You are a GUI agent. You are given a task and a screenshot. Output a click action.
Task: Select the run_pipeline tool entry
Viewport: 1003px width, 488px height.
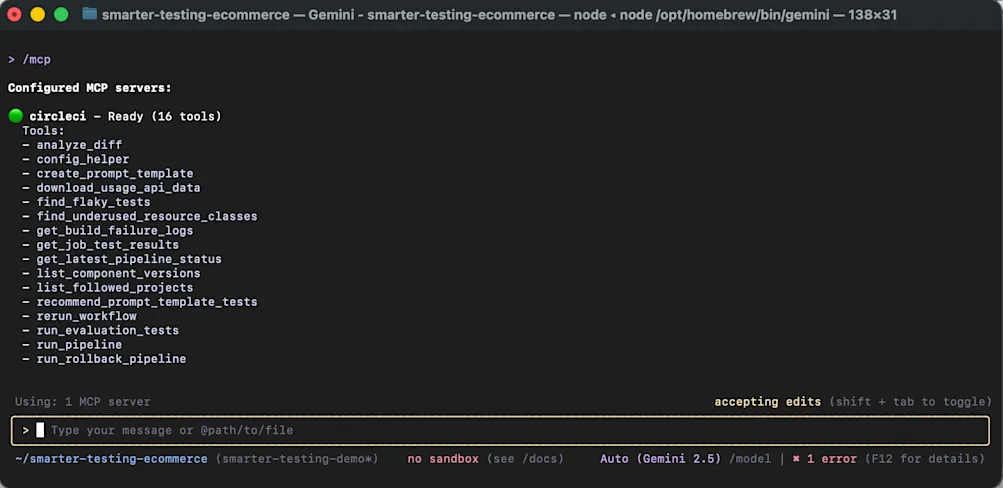tap(79, 345)
